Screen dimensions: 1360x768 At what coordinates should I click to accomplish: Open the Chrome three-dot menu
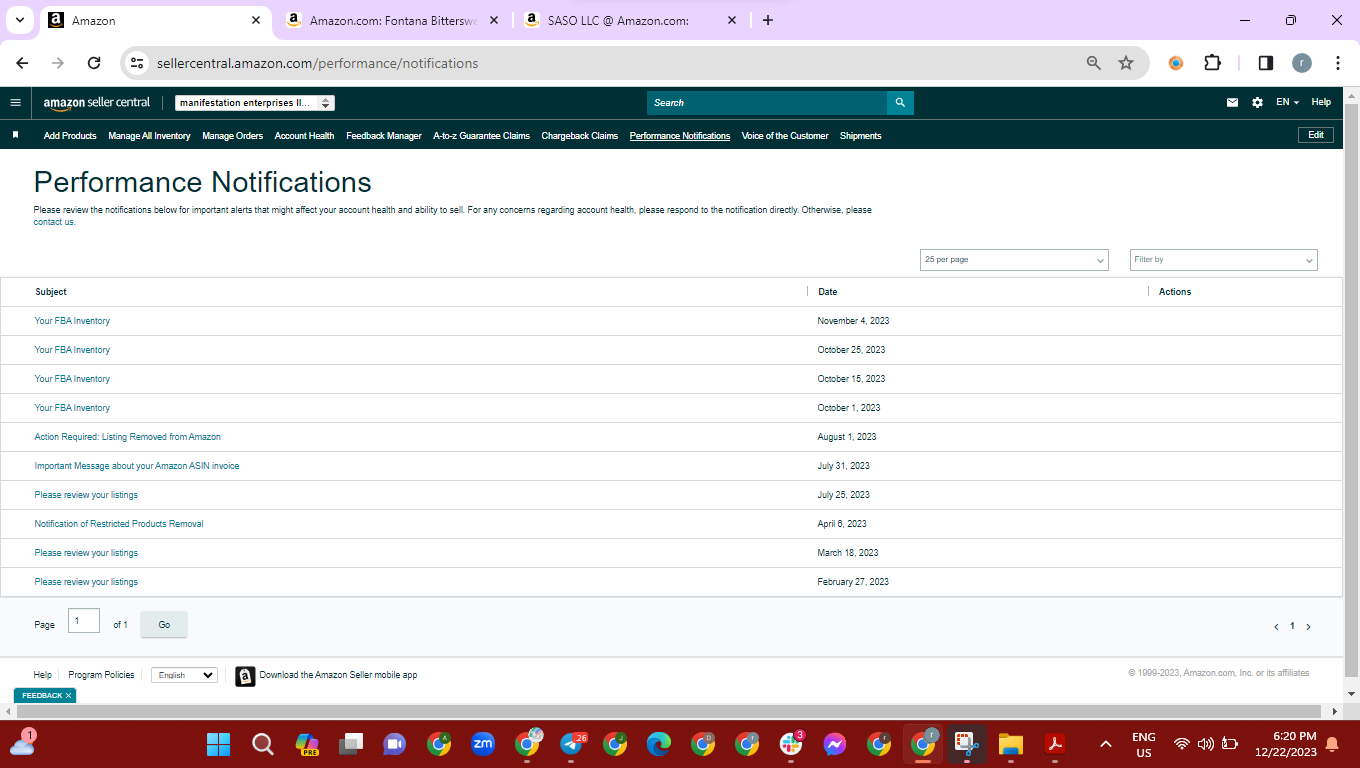[1338, 63]
